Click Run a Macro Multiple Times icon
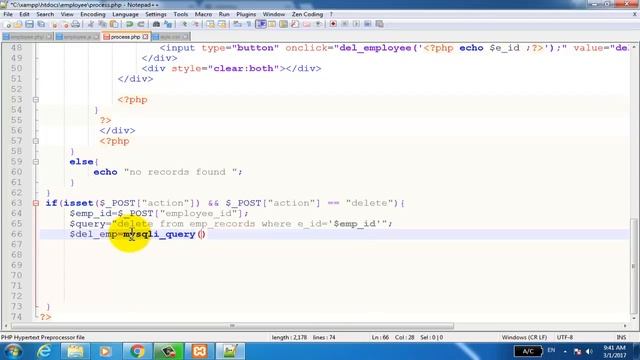The height and width of the screenshot is (360, 640). pyautogui.click(x=367, y=24)
